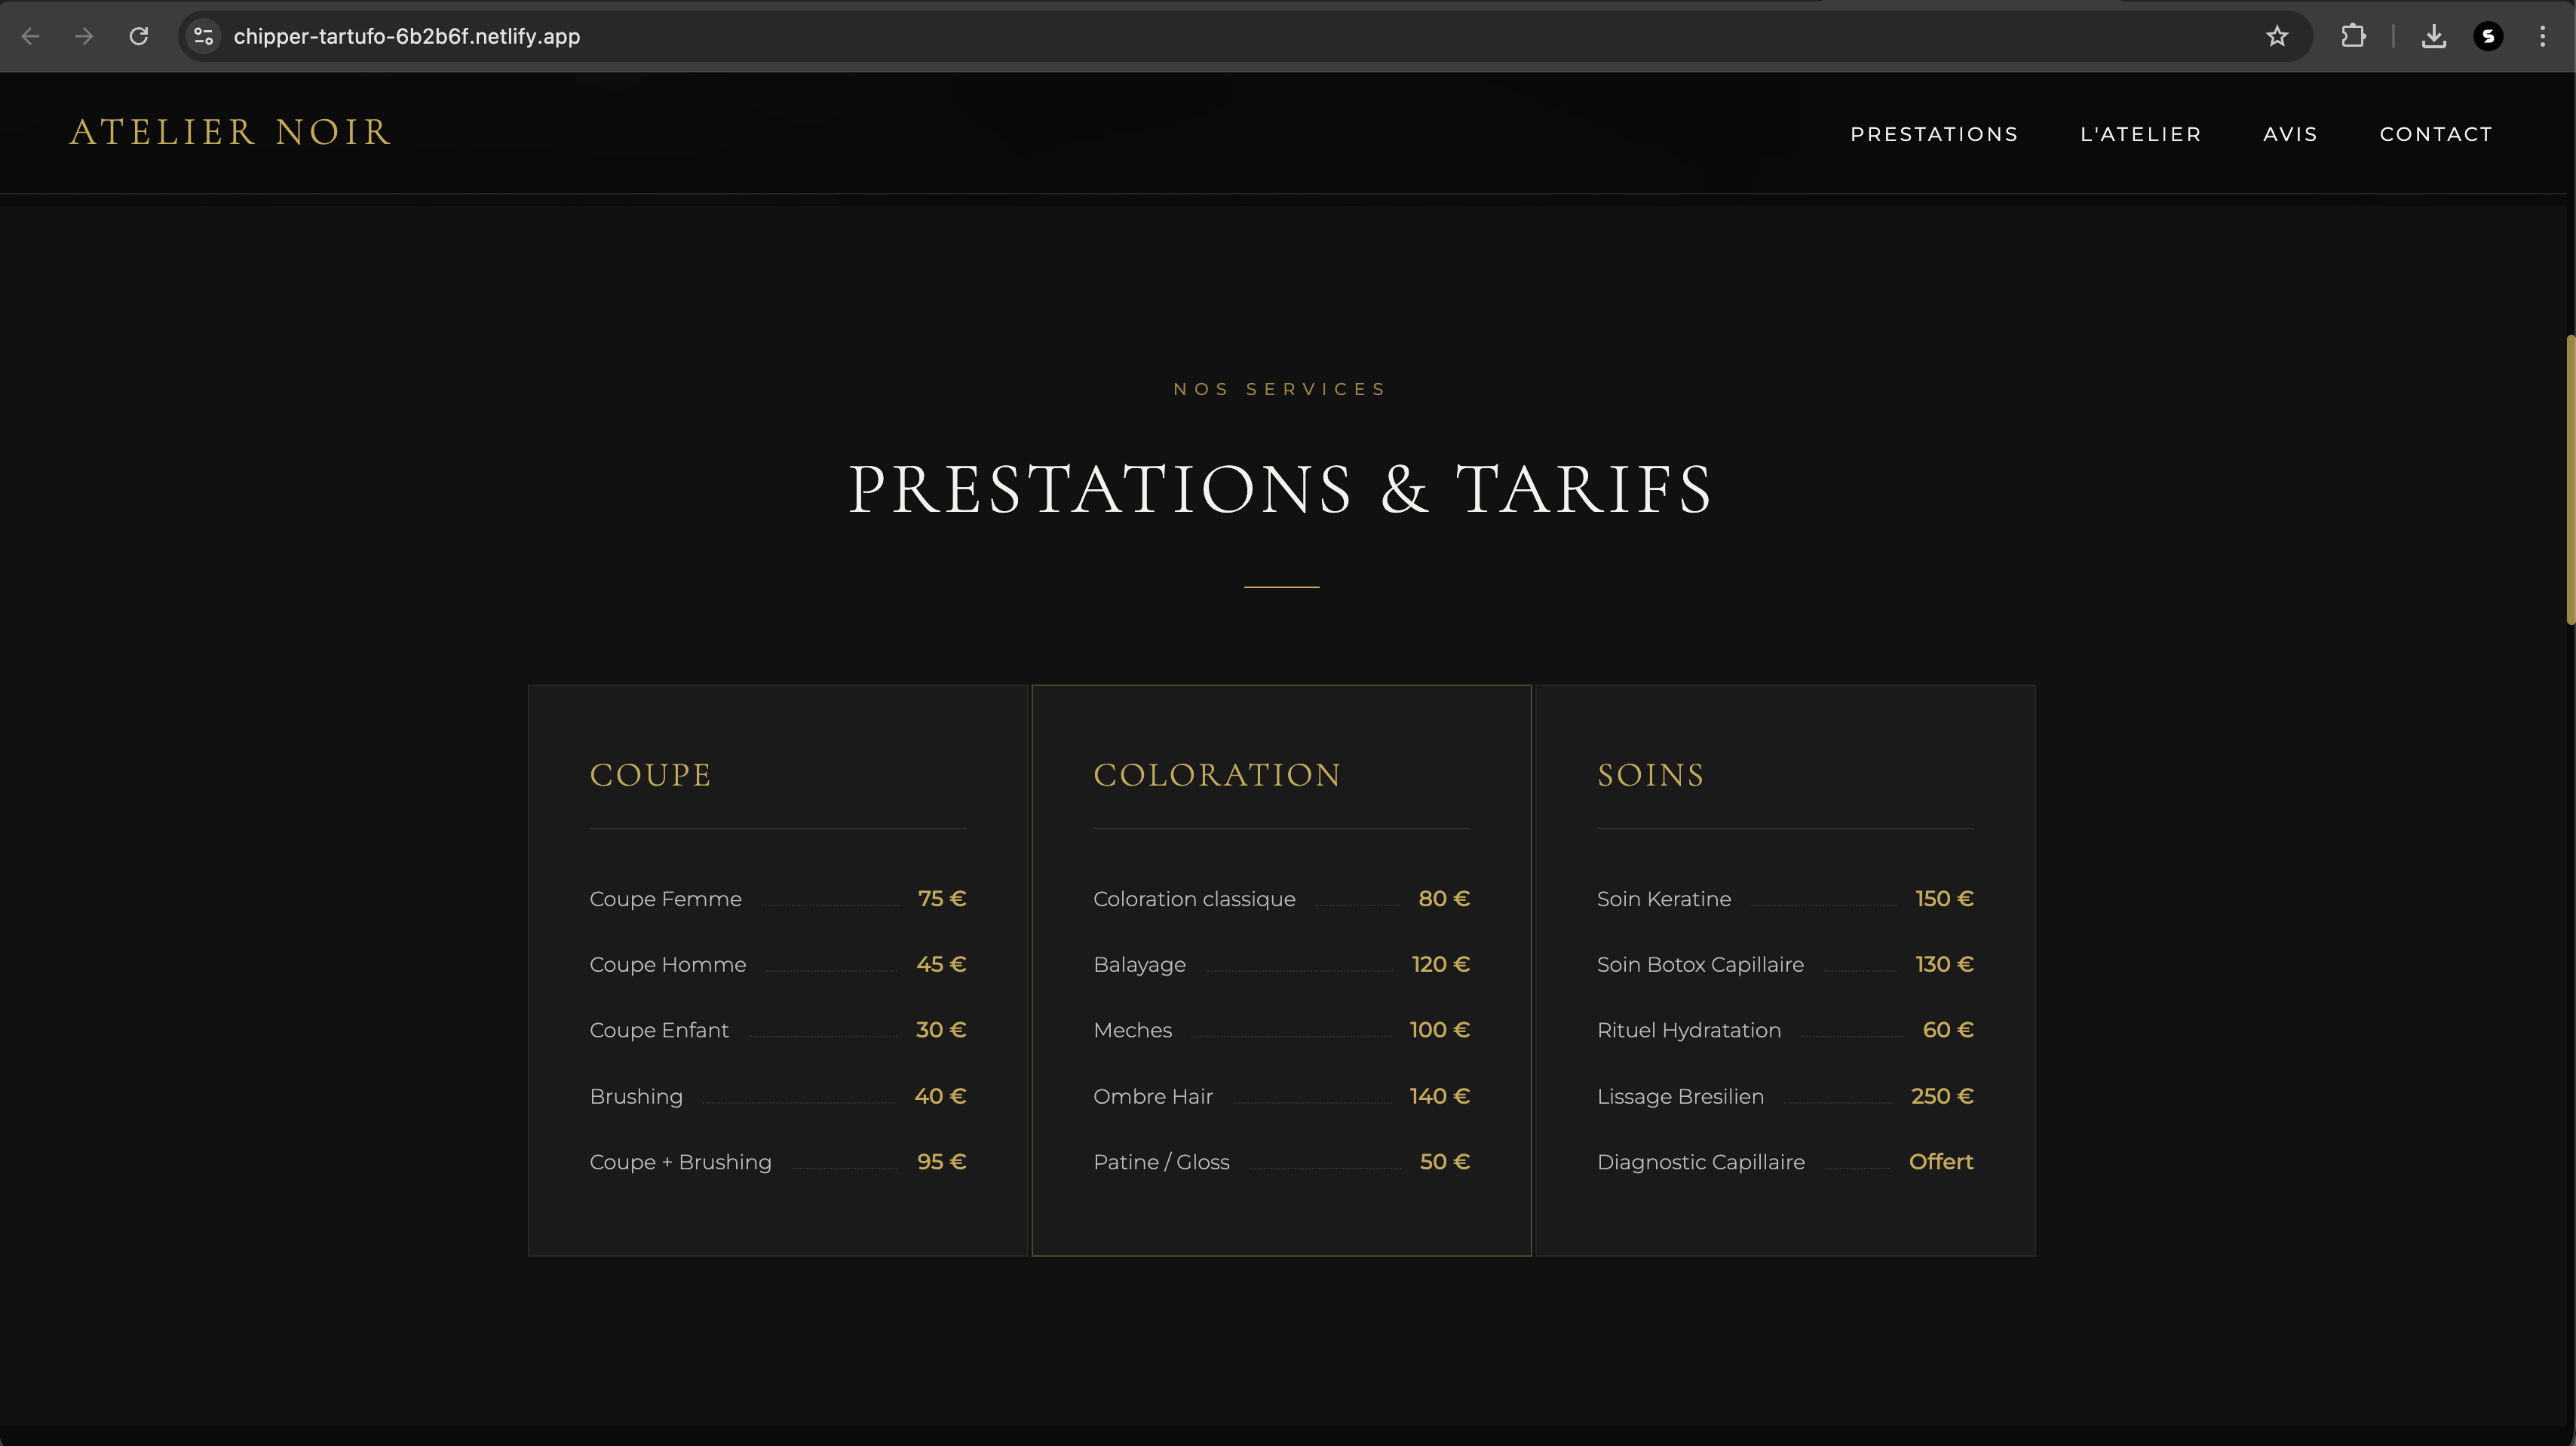Open the Downloads icon
The image size is (2576, 1446).
[x=2434, y=37]
